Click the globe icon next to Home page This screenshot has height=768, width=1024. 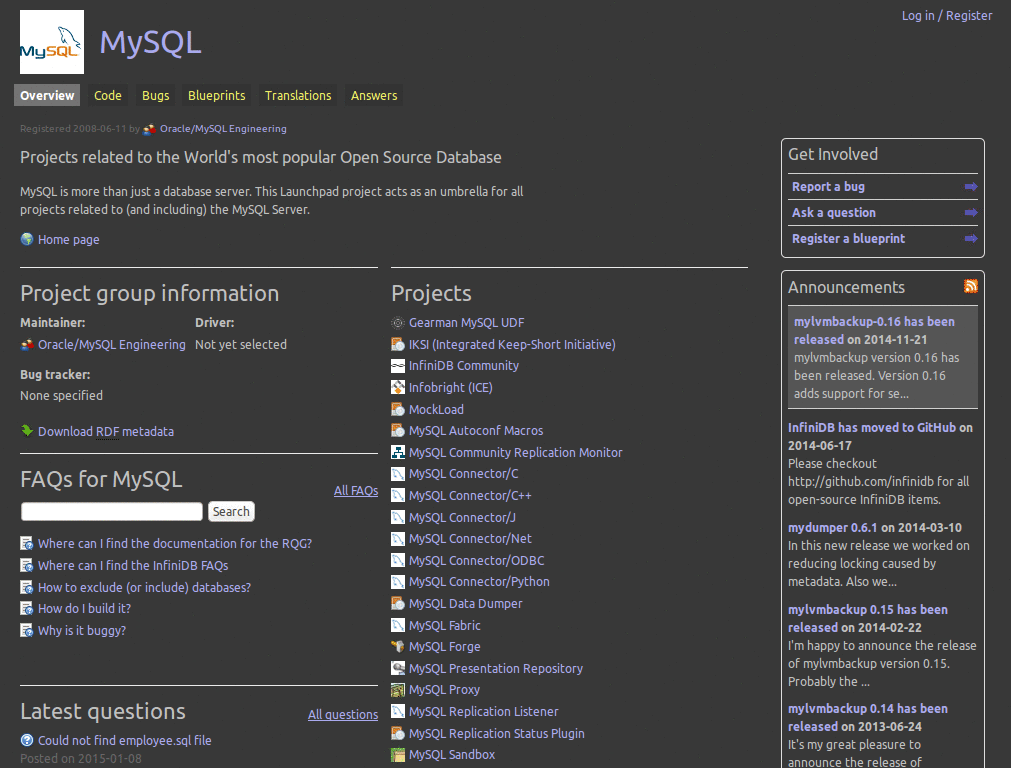point(27,239)
